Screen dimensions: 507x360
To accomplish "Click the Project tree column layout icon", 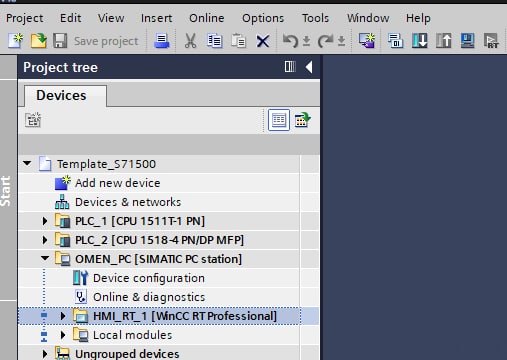I will pyautogui.click(x=290, y=67).
